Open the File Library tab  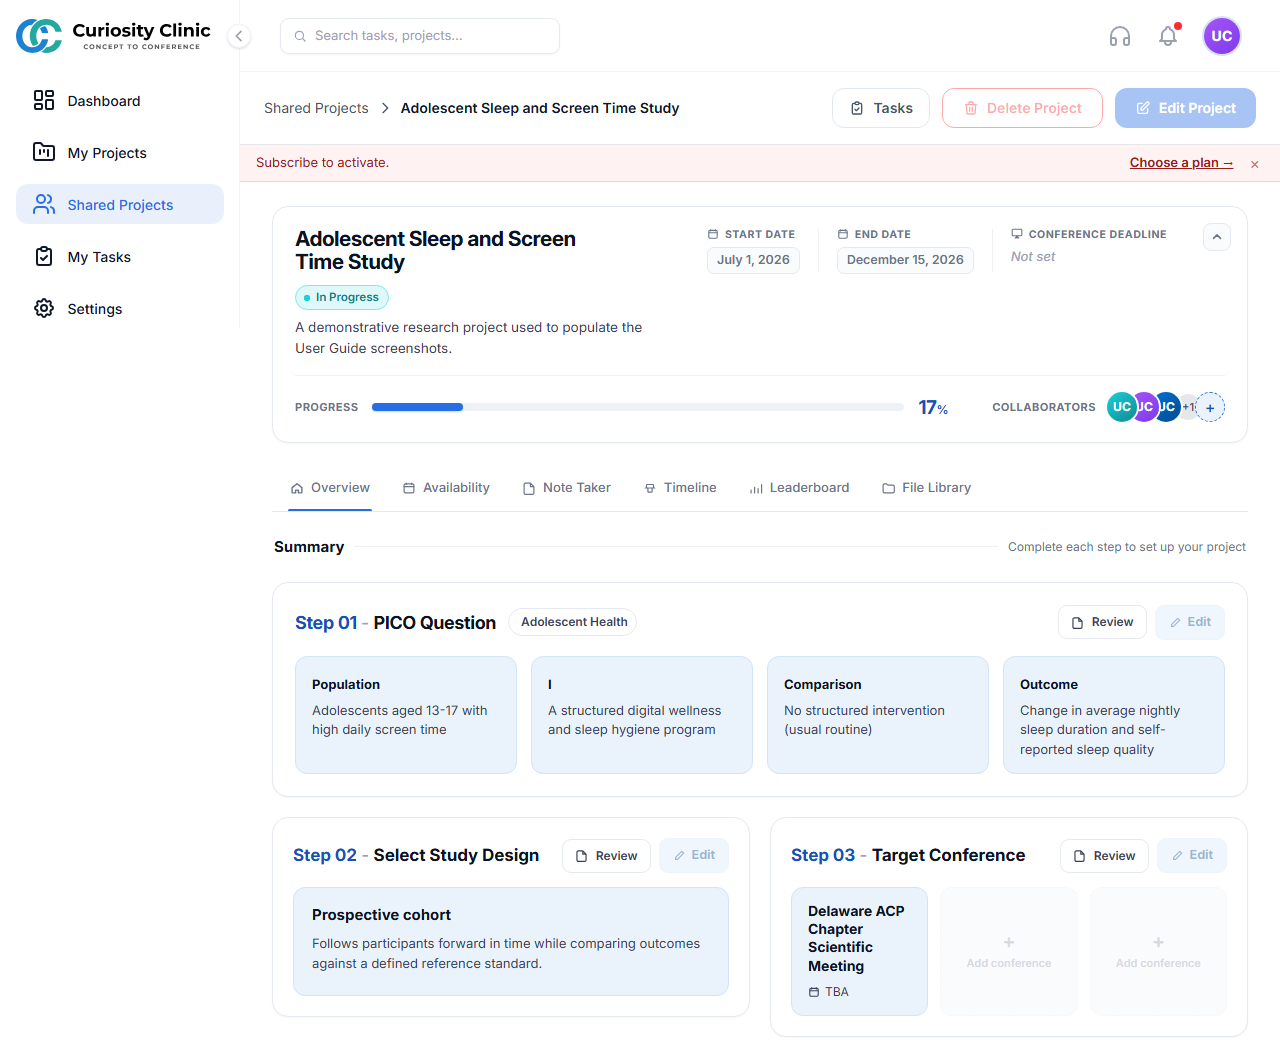pos(926,488)
